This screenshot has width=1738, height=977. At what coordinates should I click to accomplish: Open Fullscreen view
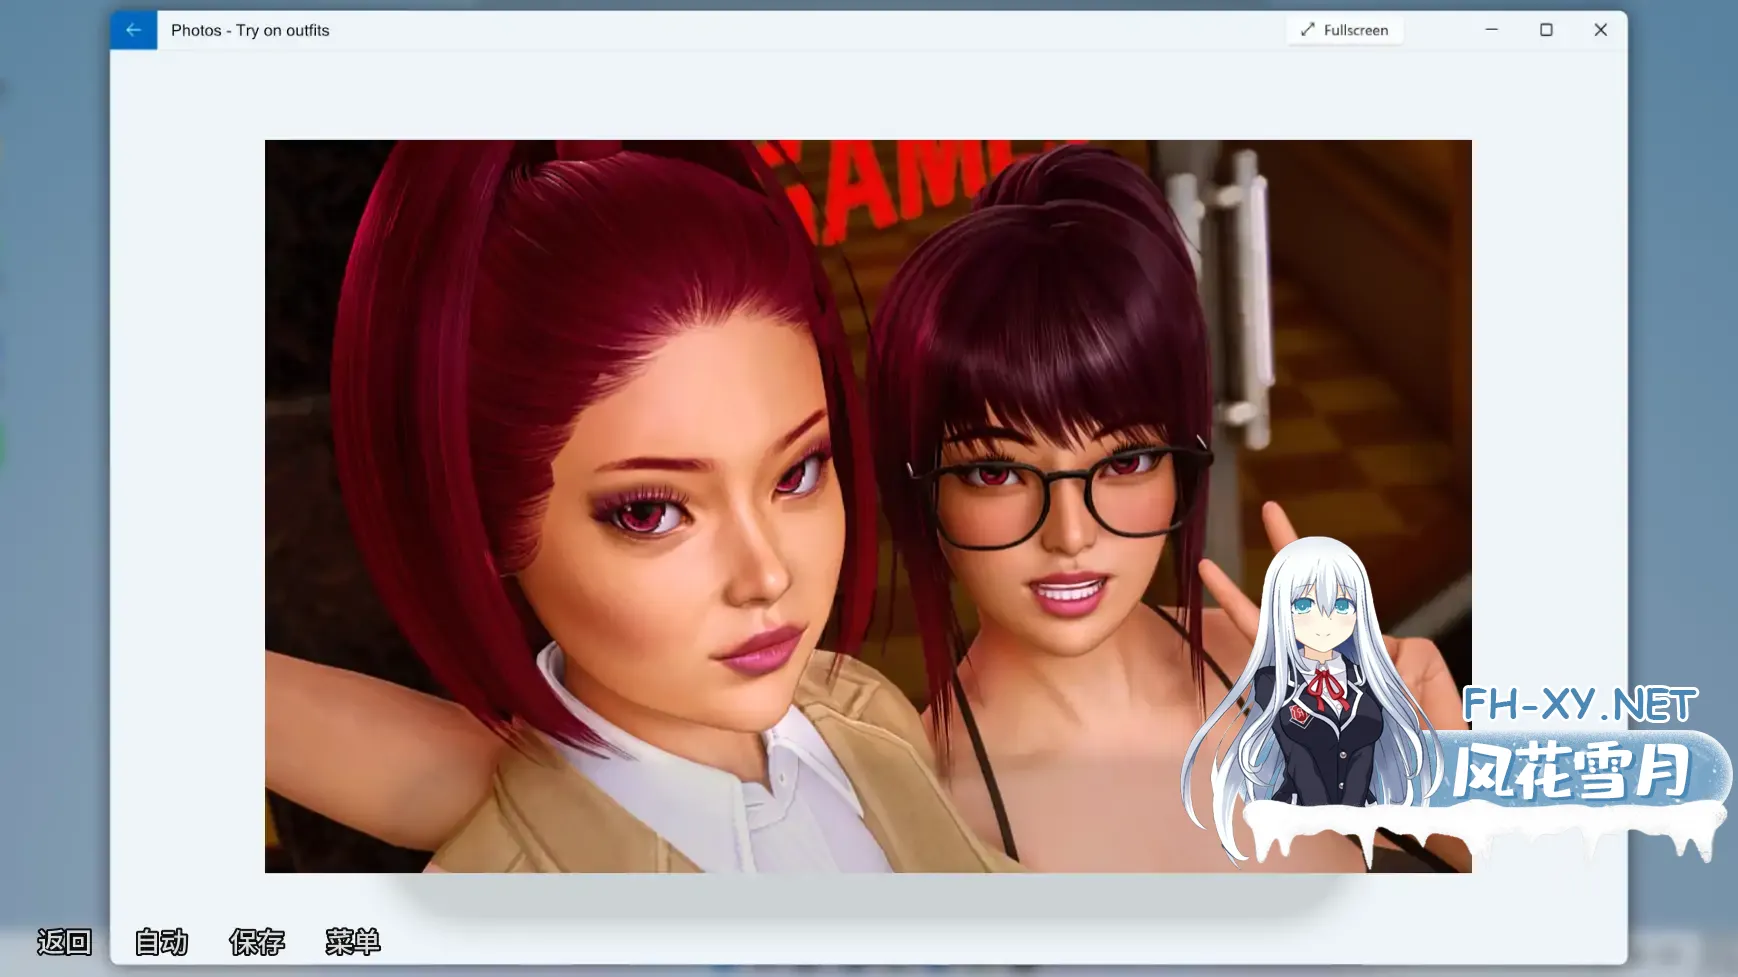[x=1345, y=30]
